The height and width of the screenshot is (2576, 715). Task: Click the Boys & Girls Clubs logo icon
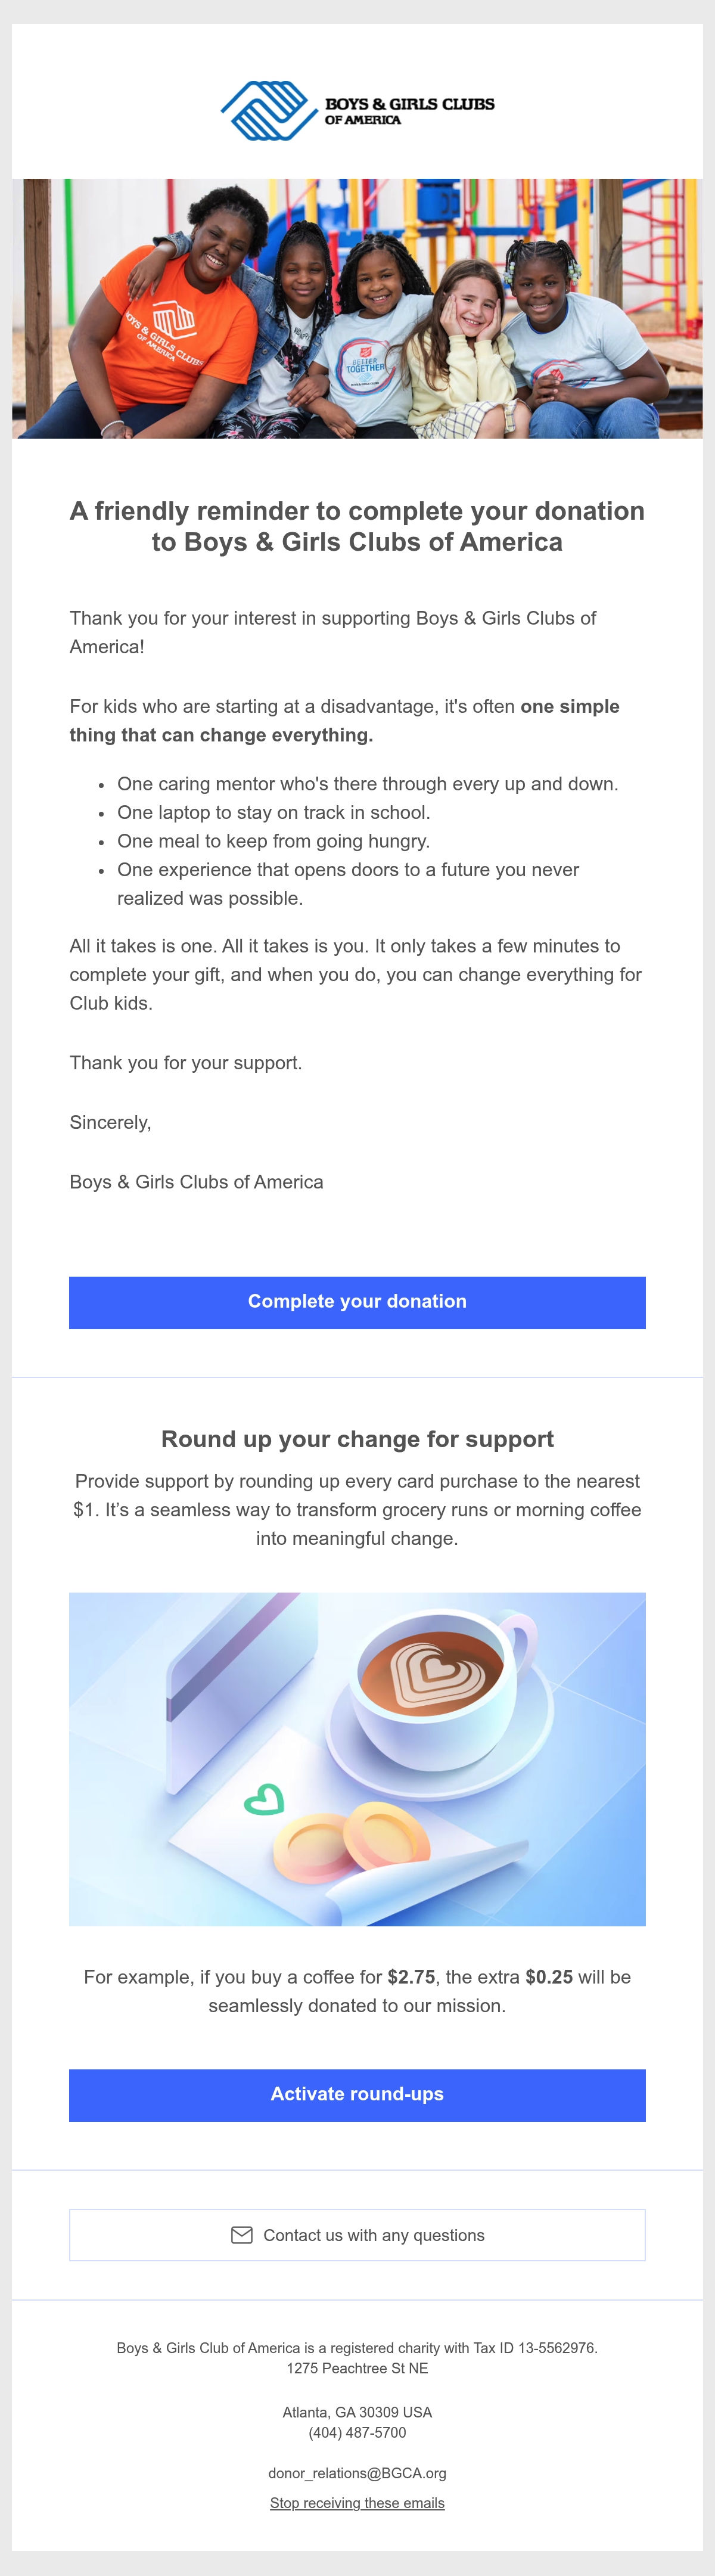tap(269, 110)
